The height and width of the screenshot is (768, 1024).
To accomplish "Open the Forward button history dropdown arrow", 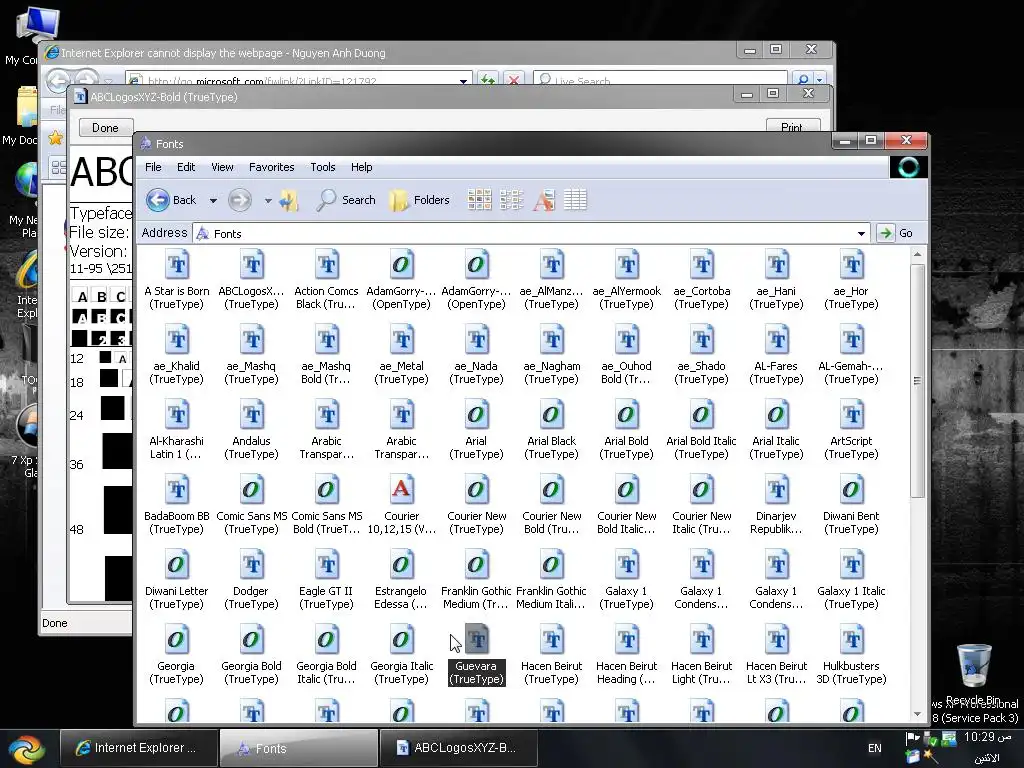I will point(268,200).
